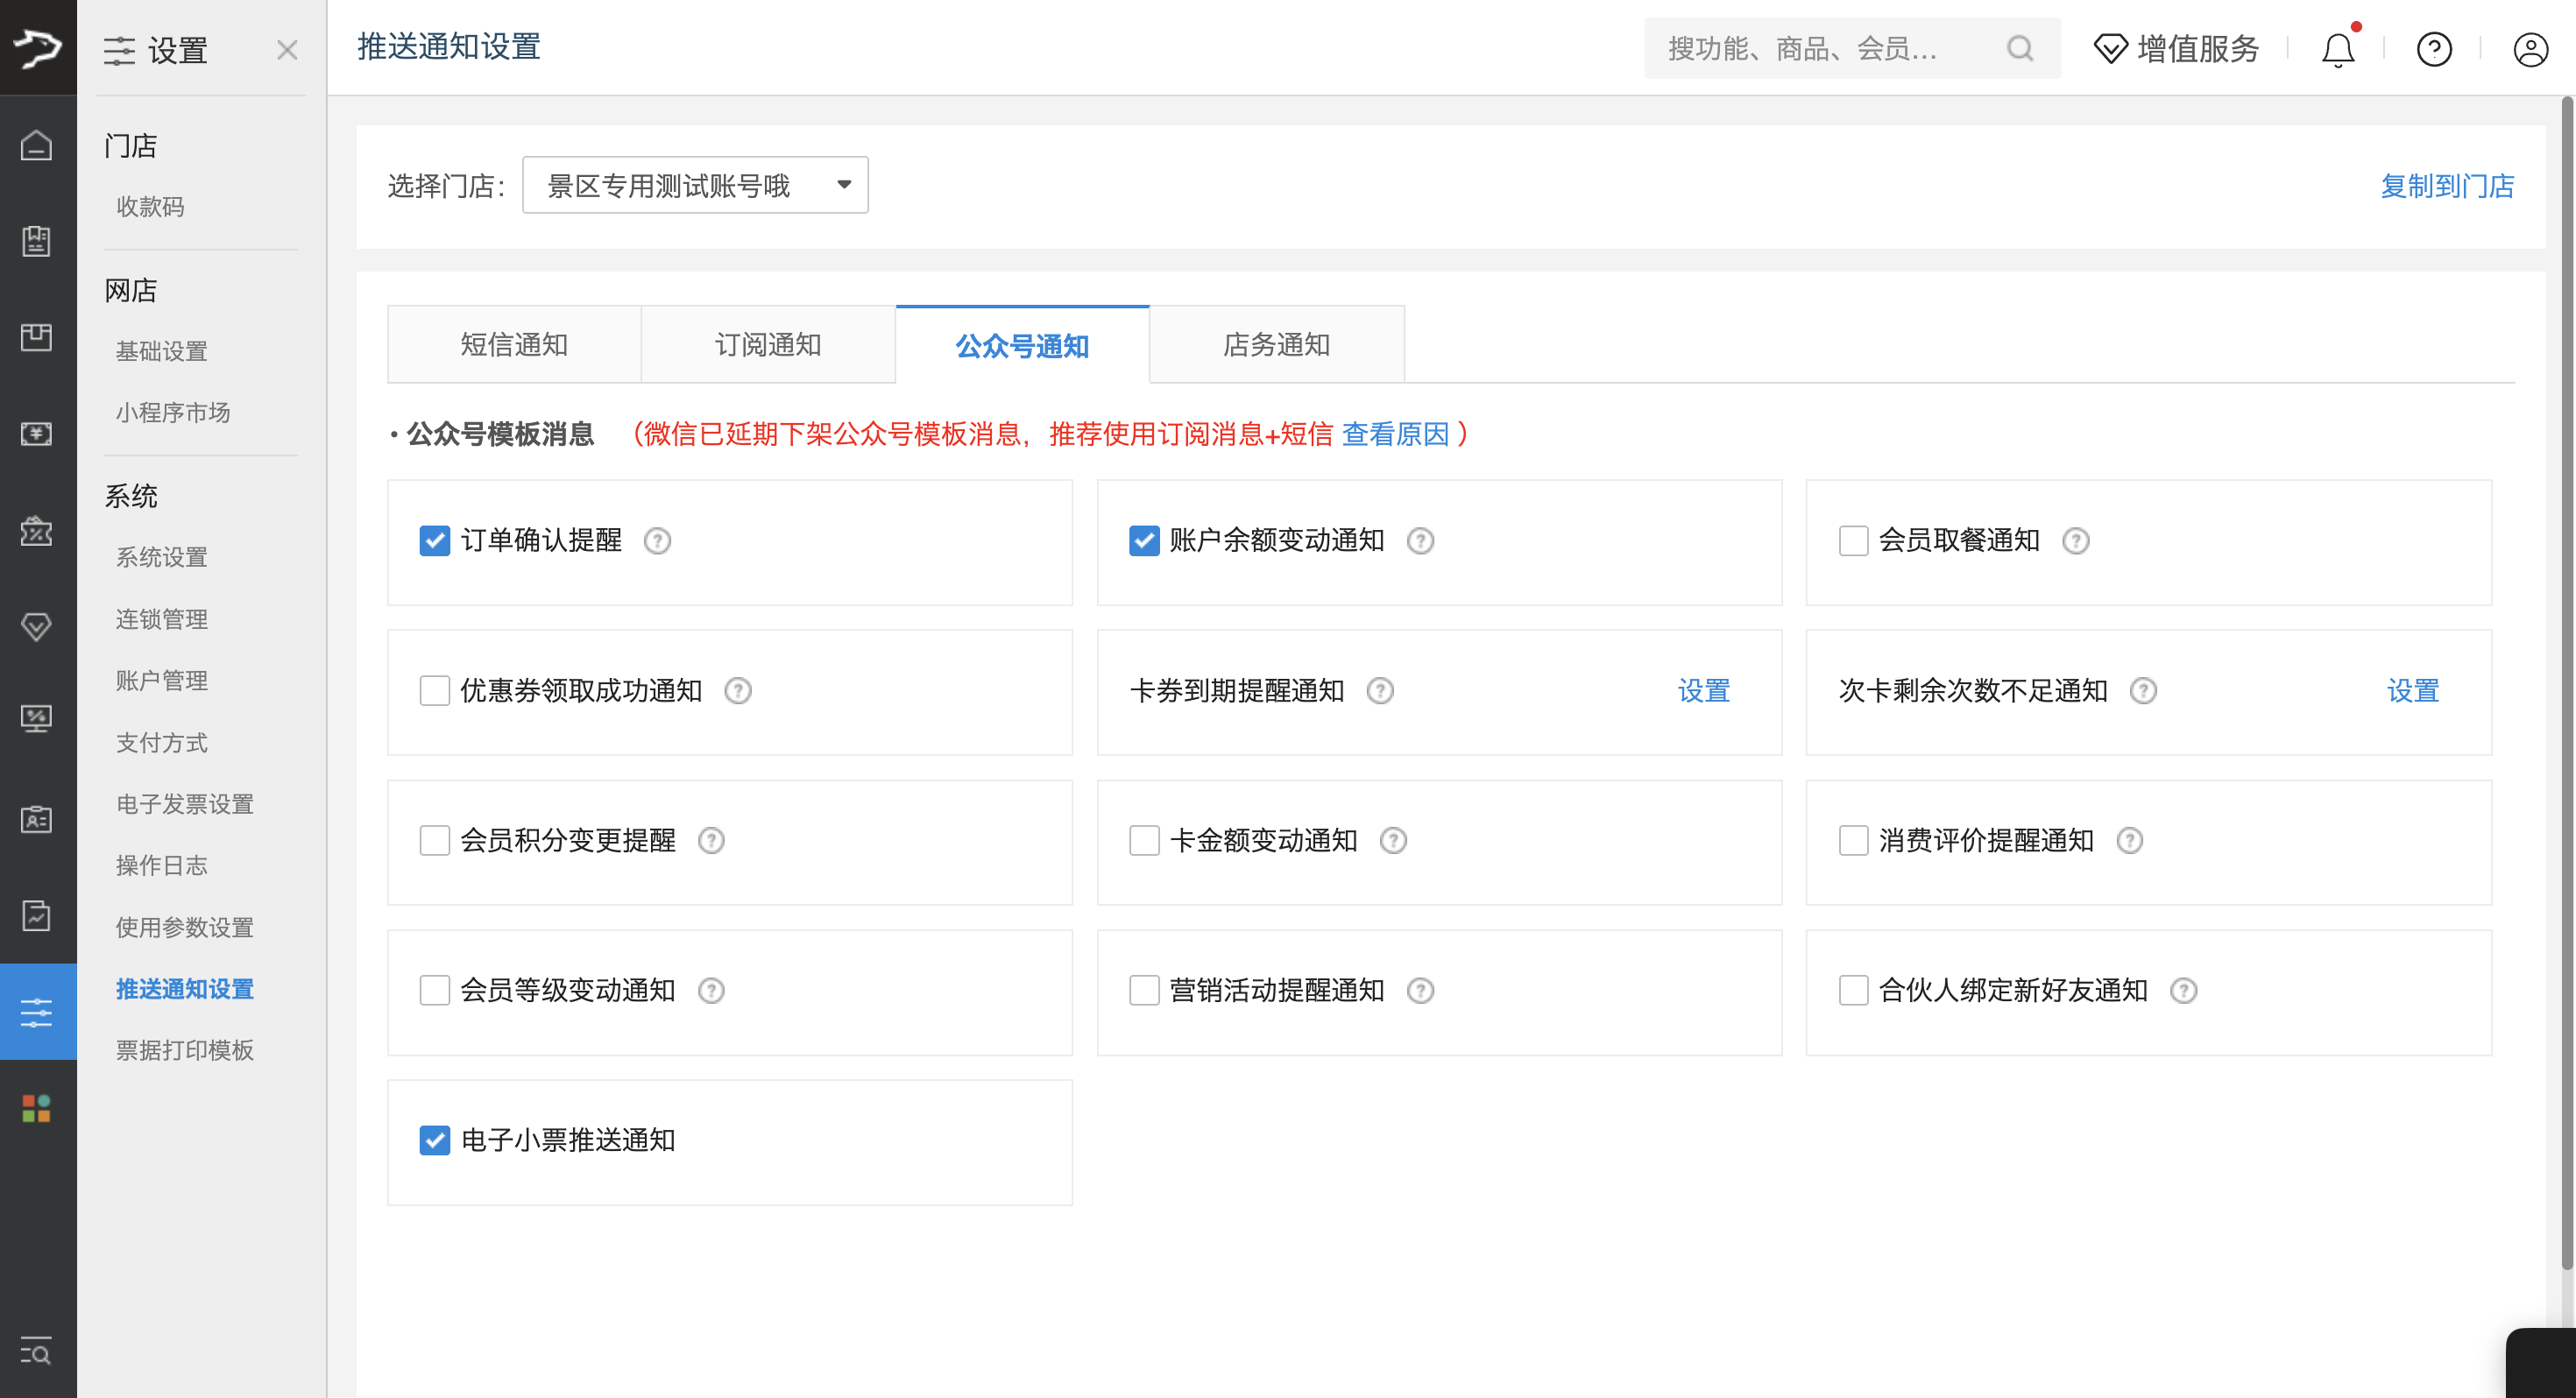Show help for 会员积分变更提醒
The image size is (2576, 1398).
[x=711, y=841]
